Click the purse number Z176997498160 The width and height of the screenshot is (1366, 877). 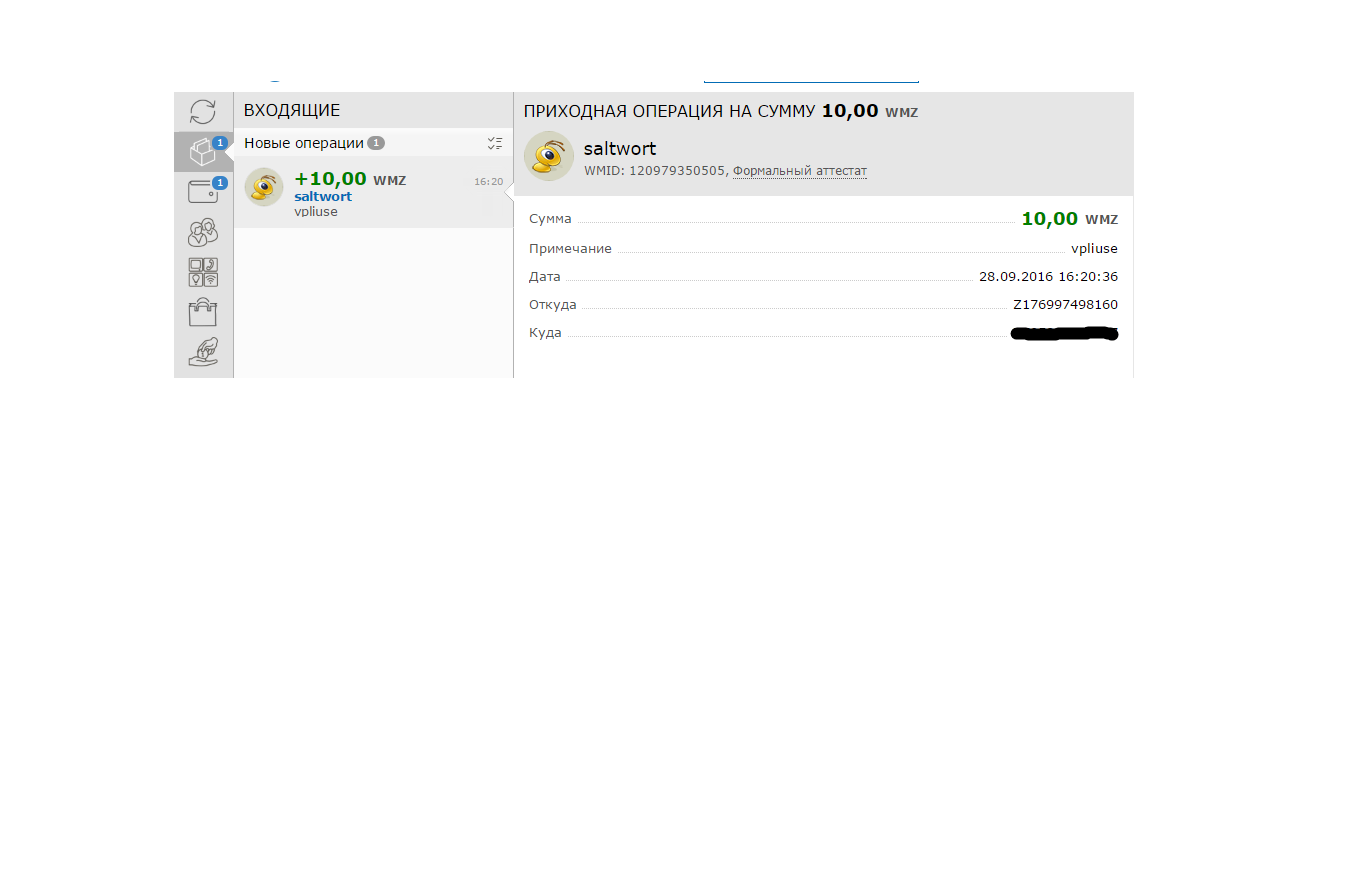1065,305
